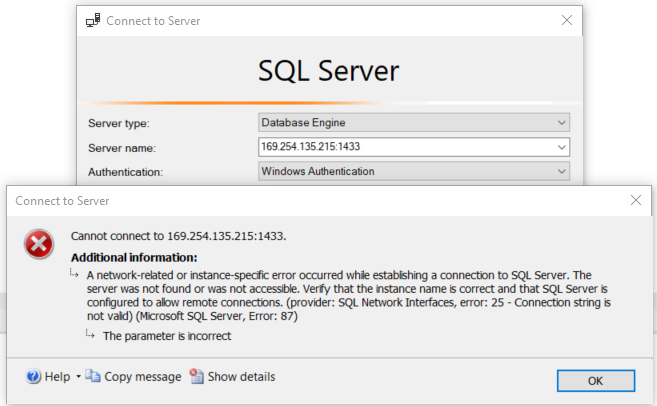Close the Connect to Server window
657x406 pixels.
point(566,20)
